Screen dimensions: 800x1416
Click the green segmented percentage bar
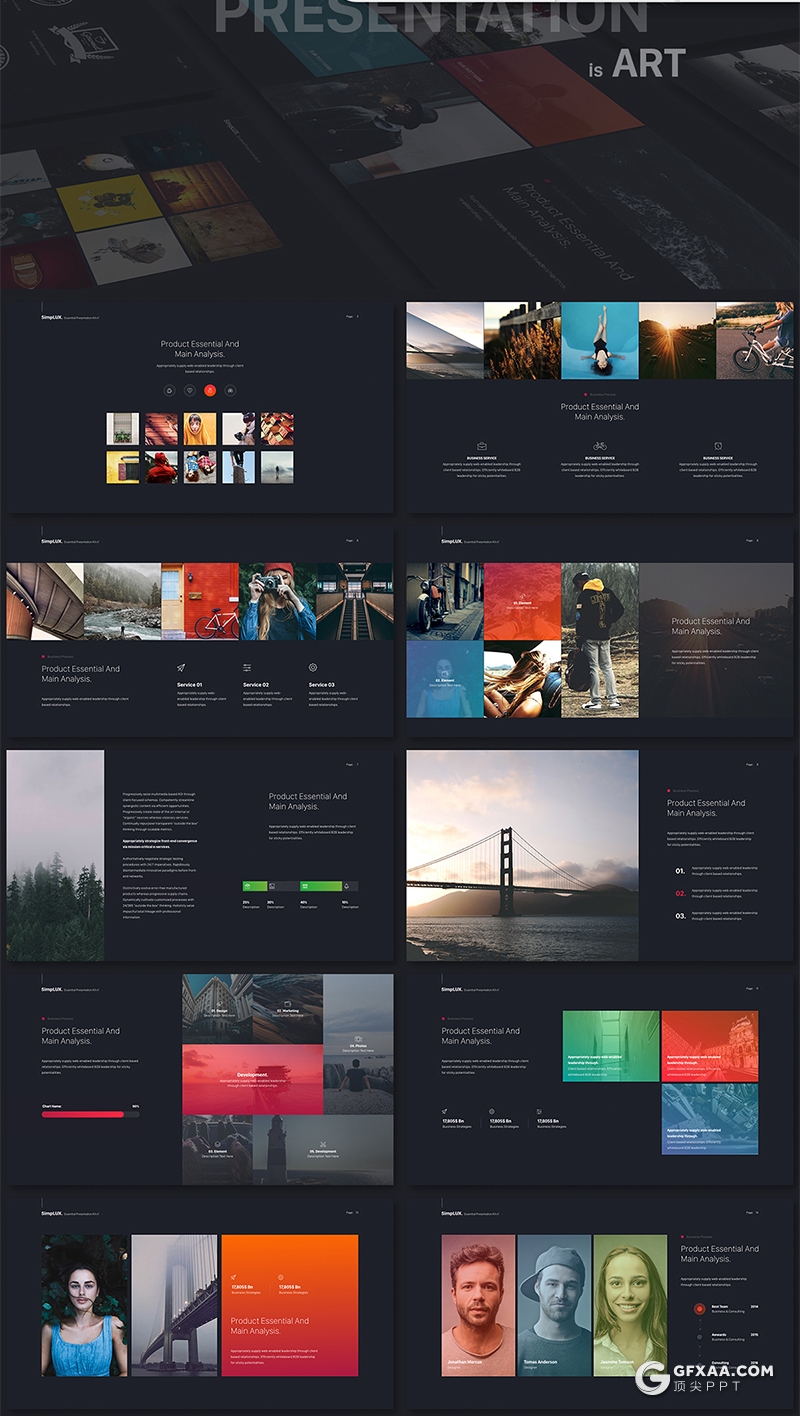click(300, 886)
